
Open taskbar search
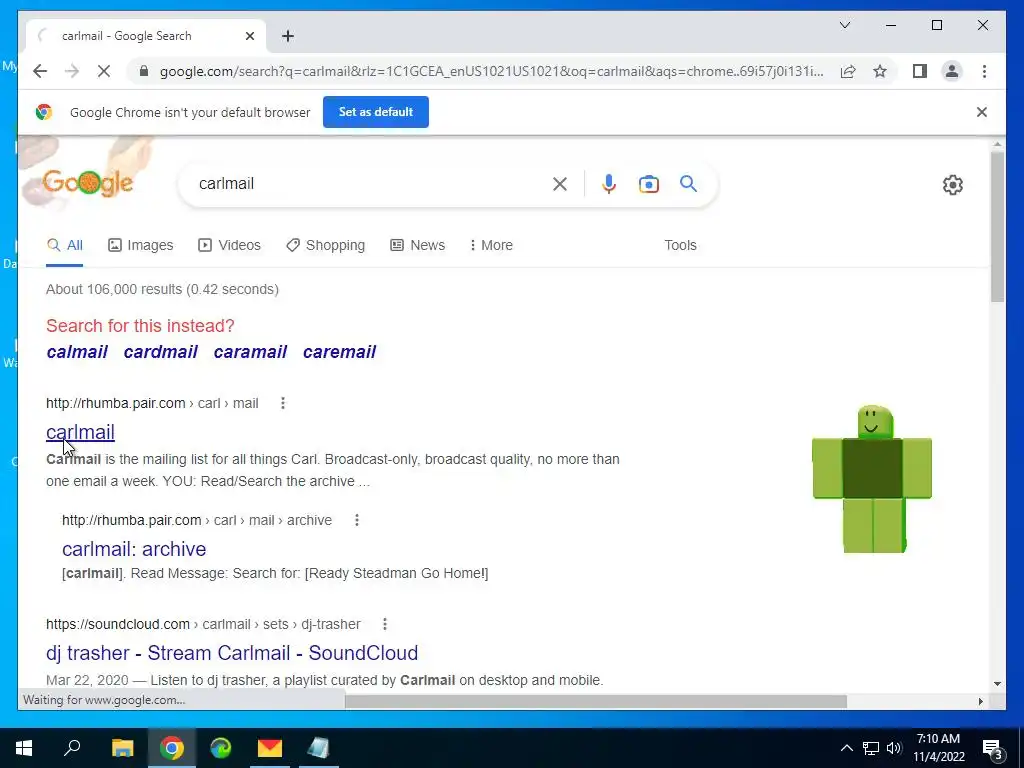72,748
